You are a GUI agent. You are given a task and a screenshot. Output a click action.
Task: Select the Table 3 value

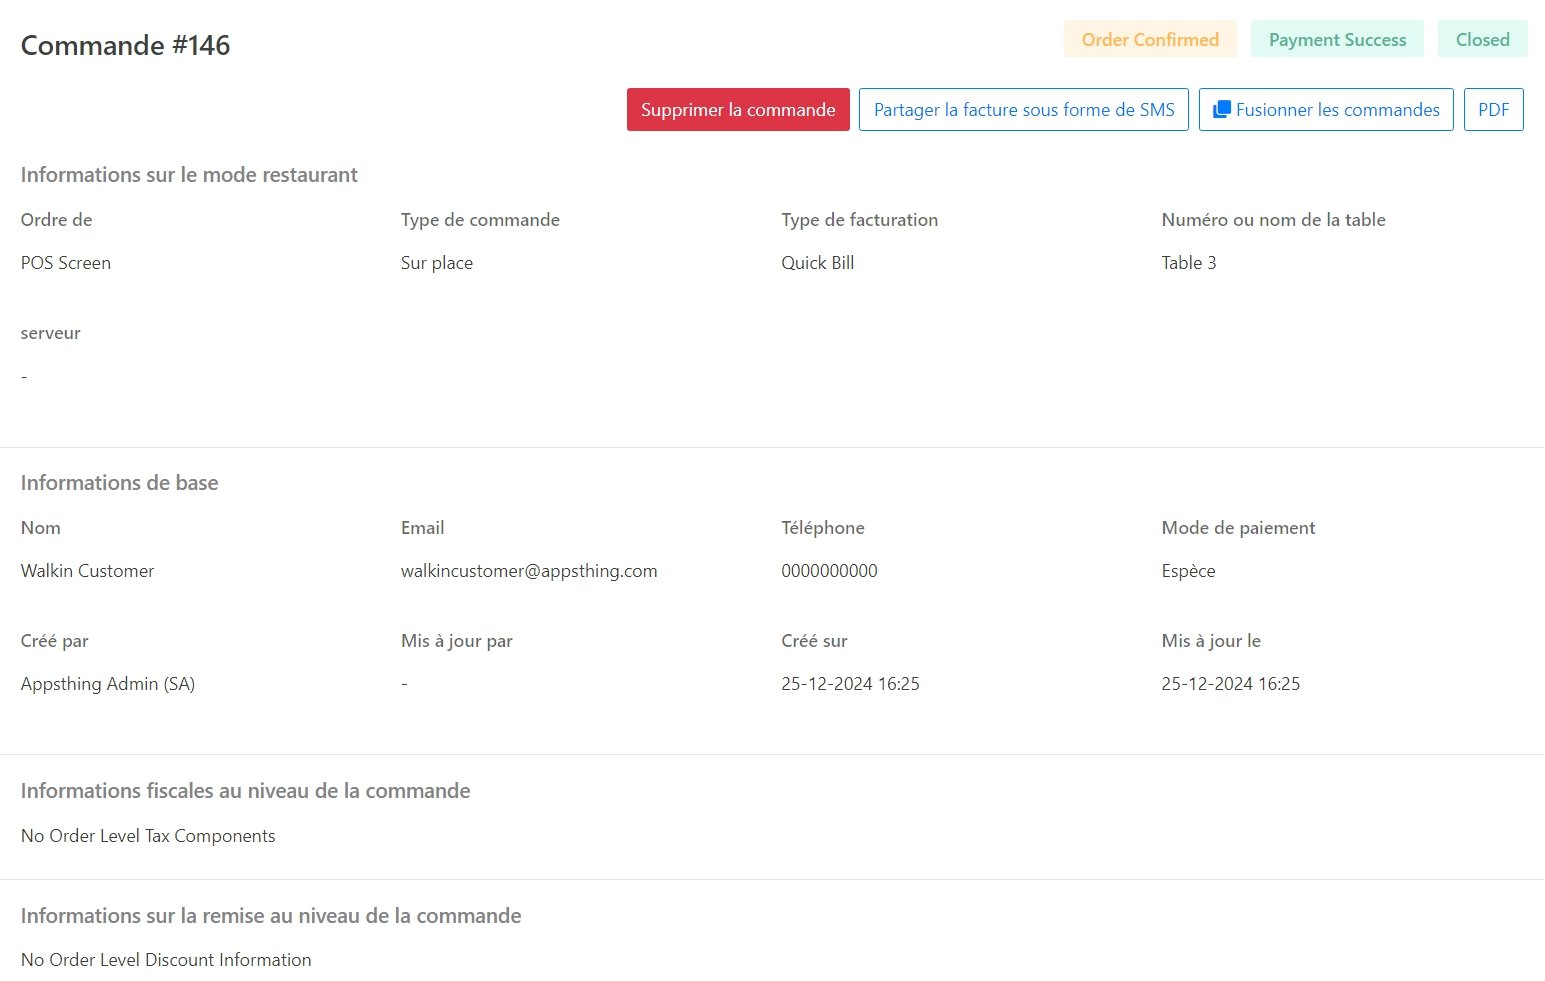[x=1188, y=263]
